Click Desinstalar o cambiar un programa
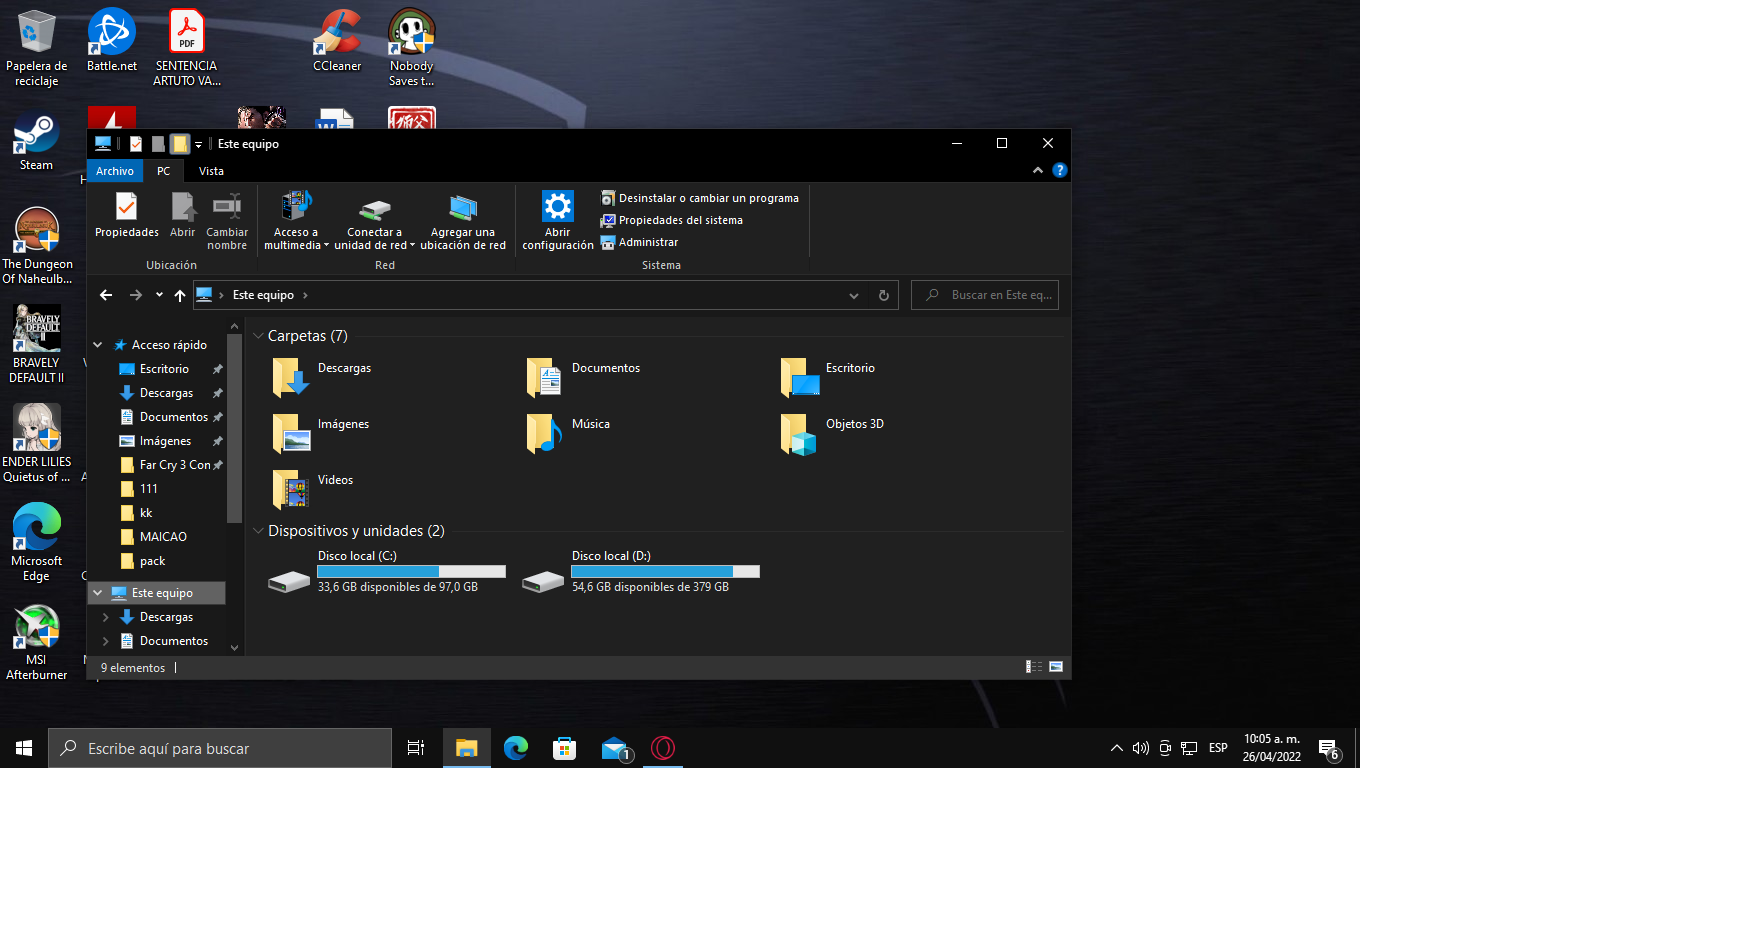Screen dimensions: 1755x933 point(699,198)
